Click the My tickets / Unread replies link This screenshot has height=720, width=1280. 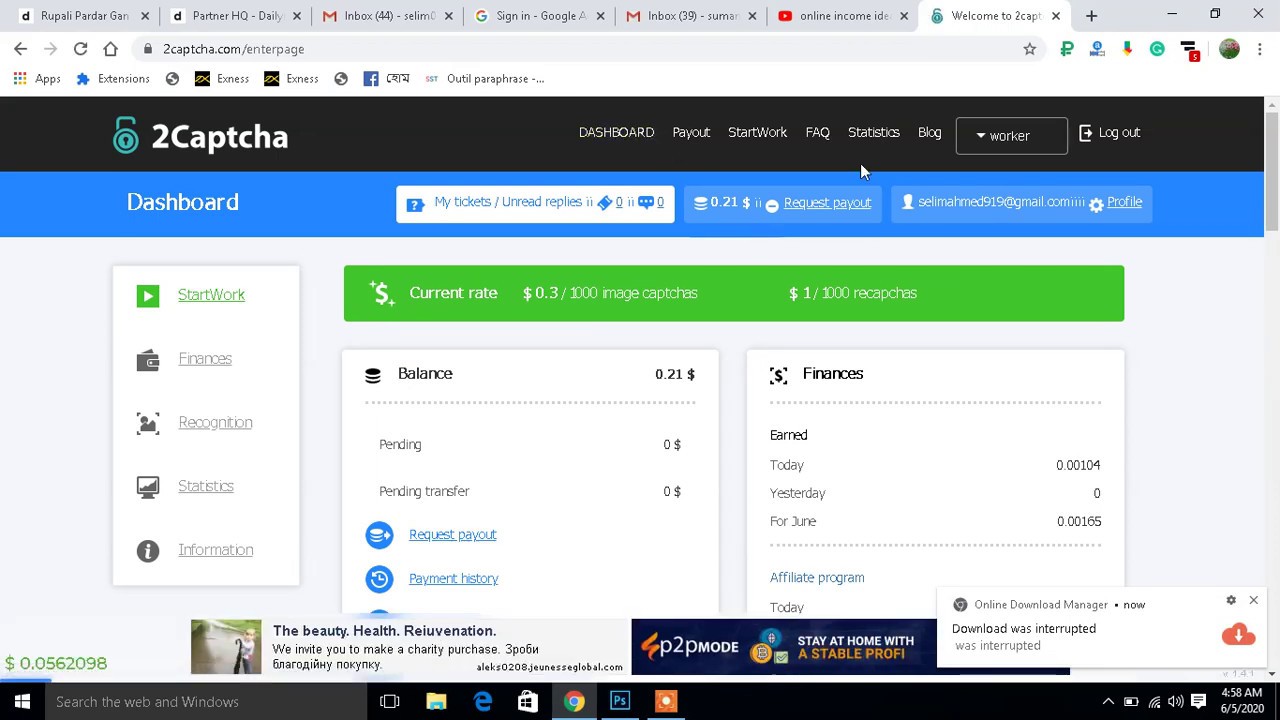508,202
